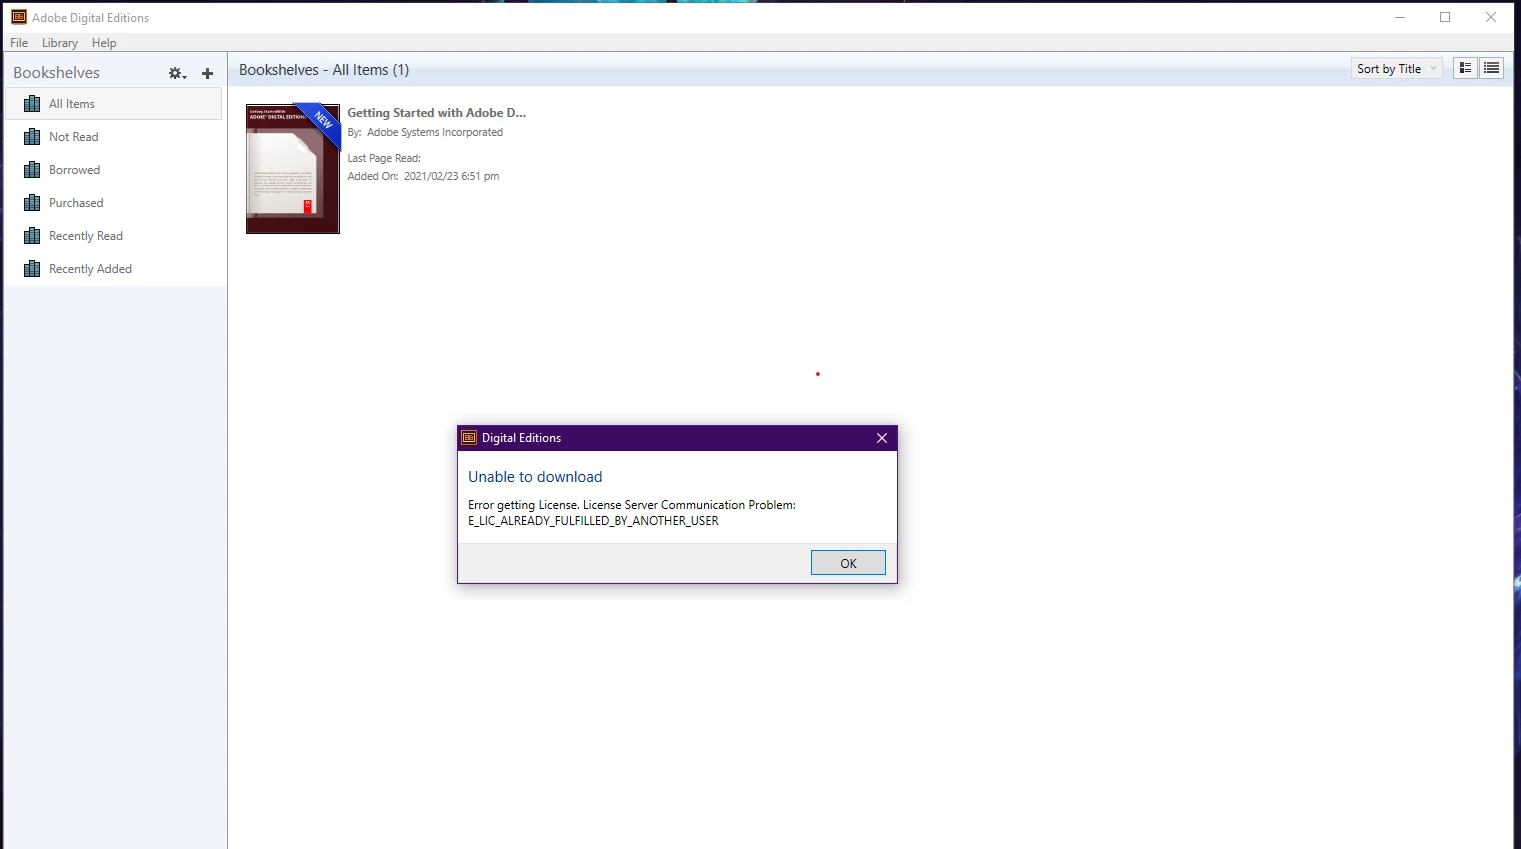Click the Getting Started with Adobe D... title
The width and height of the screenshot is (1521, 849).
tap(436, 113)
